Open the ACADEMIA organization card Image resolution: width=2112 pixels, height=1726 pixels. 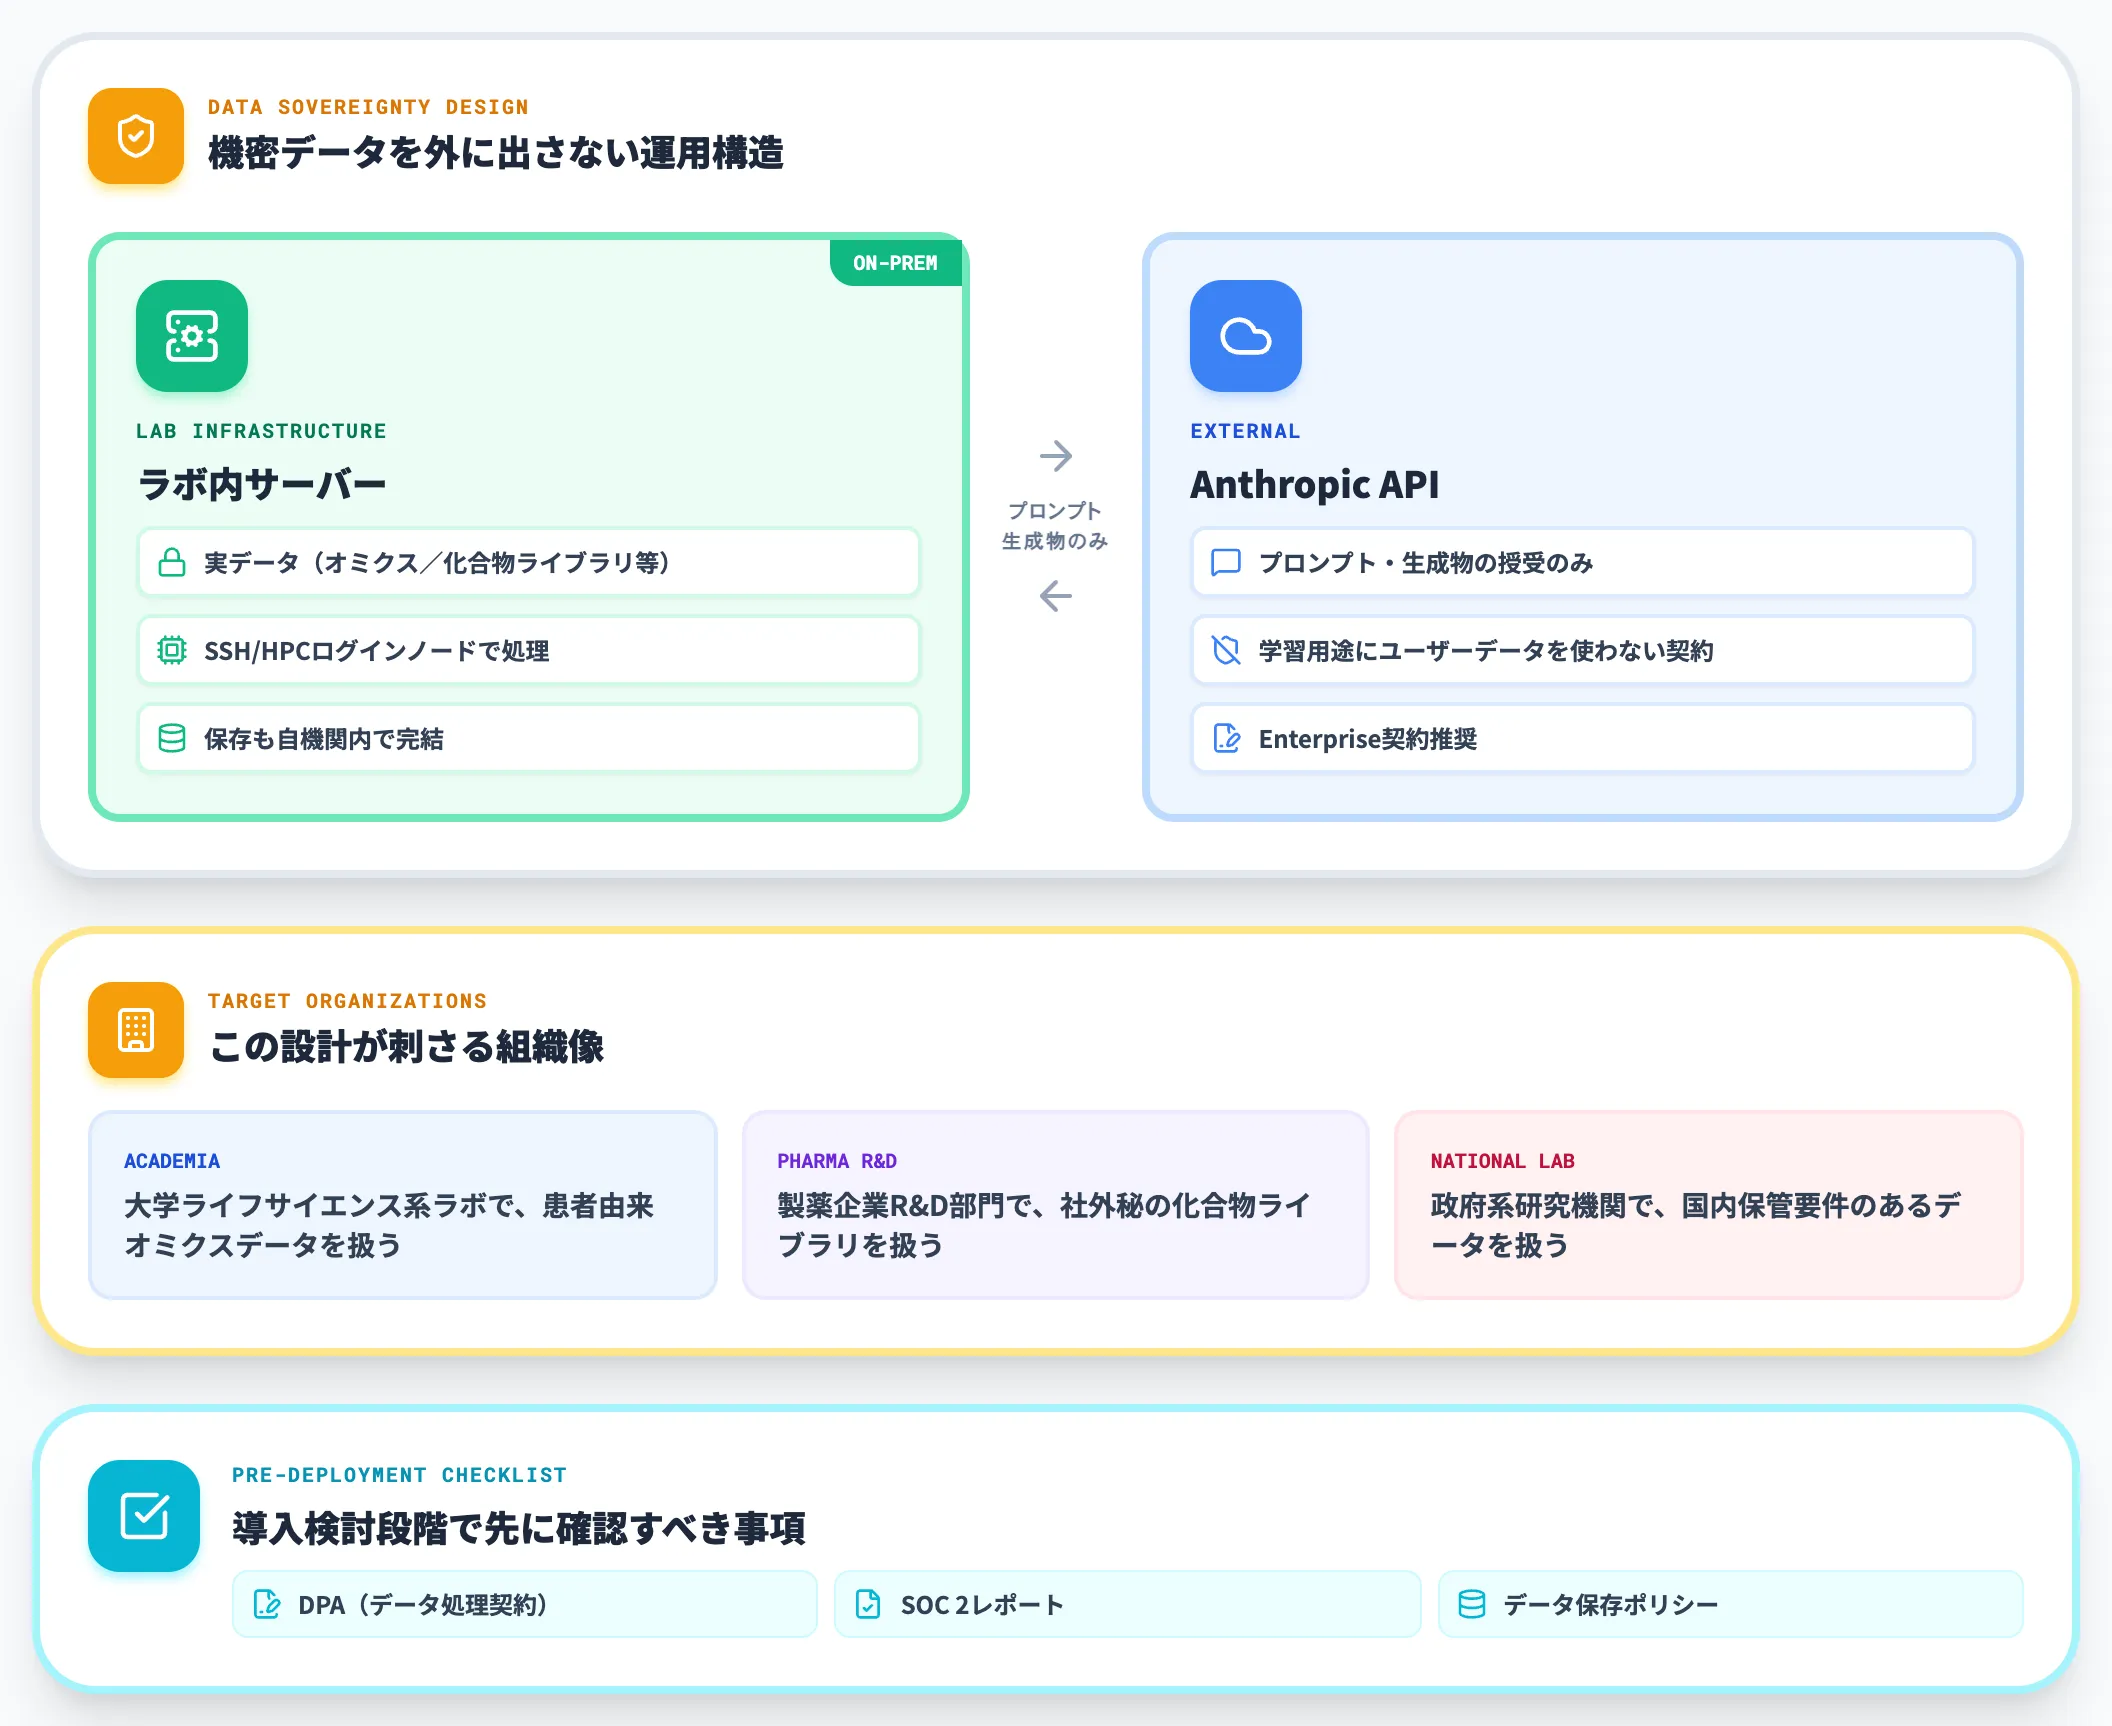403,1205
